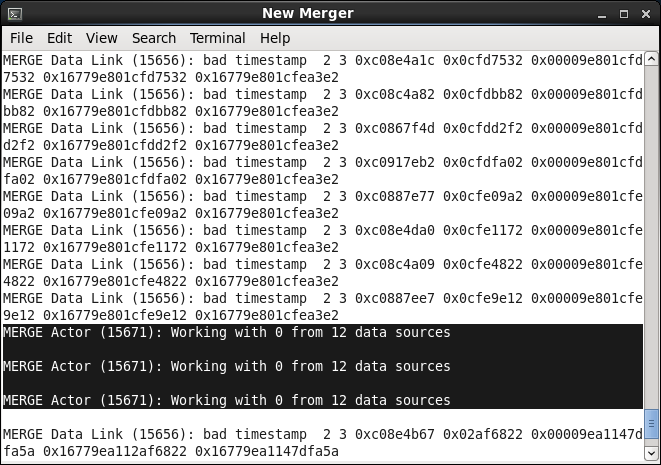This screenshot has height=465, width=661.
Task: Click the last highlighted MERGE Actor line
Action: 227,400
